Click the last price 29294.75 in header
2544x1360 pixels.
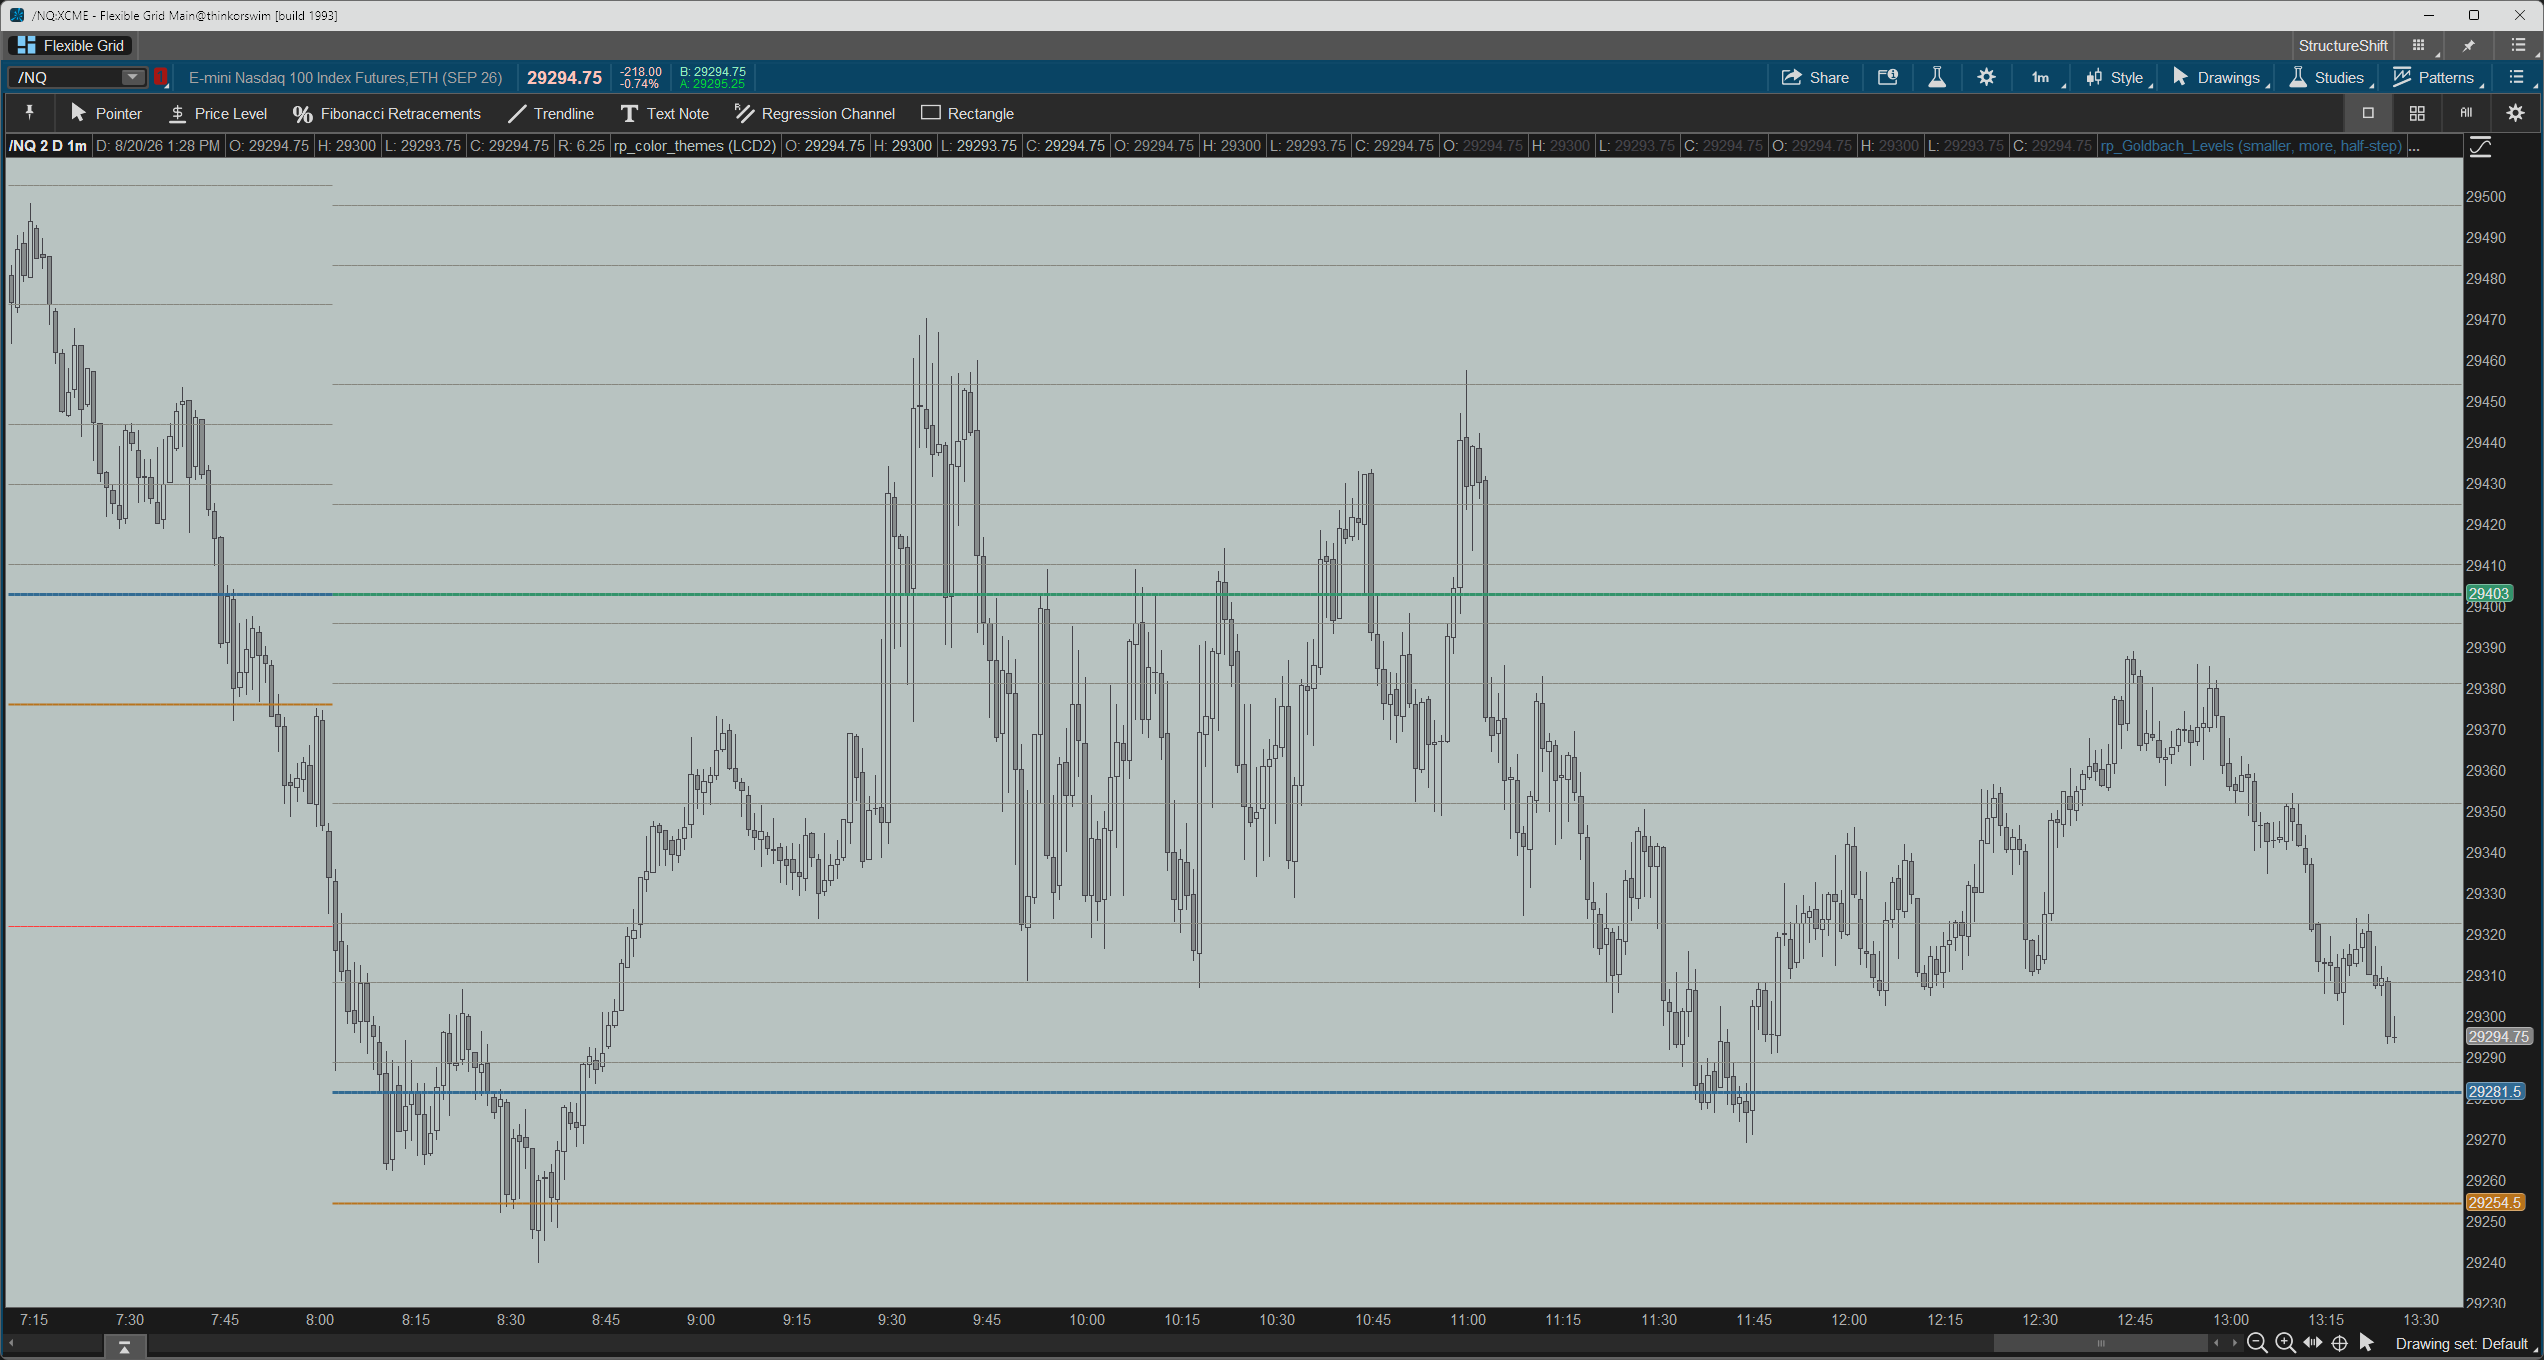(564, 78)
